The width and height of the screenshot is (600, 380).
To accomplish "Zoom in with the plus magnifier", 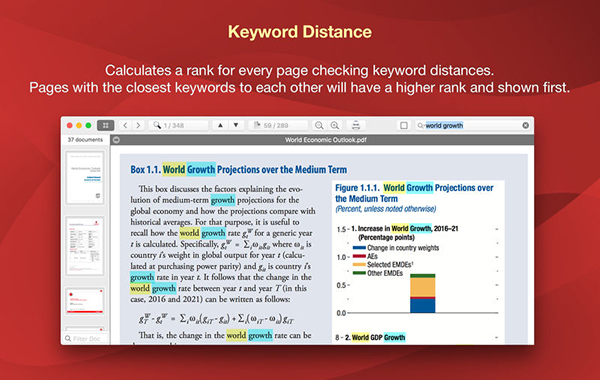I will pyautogui.click(x=335, y=125).
